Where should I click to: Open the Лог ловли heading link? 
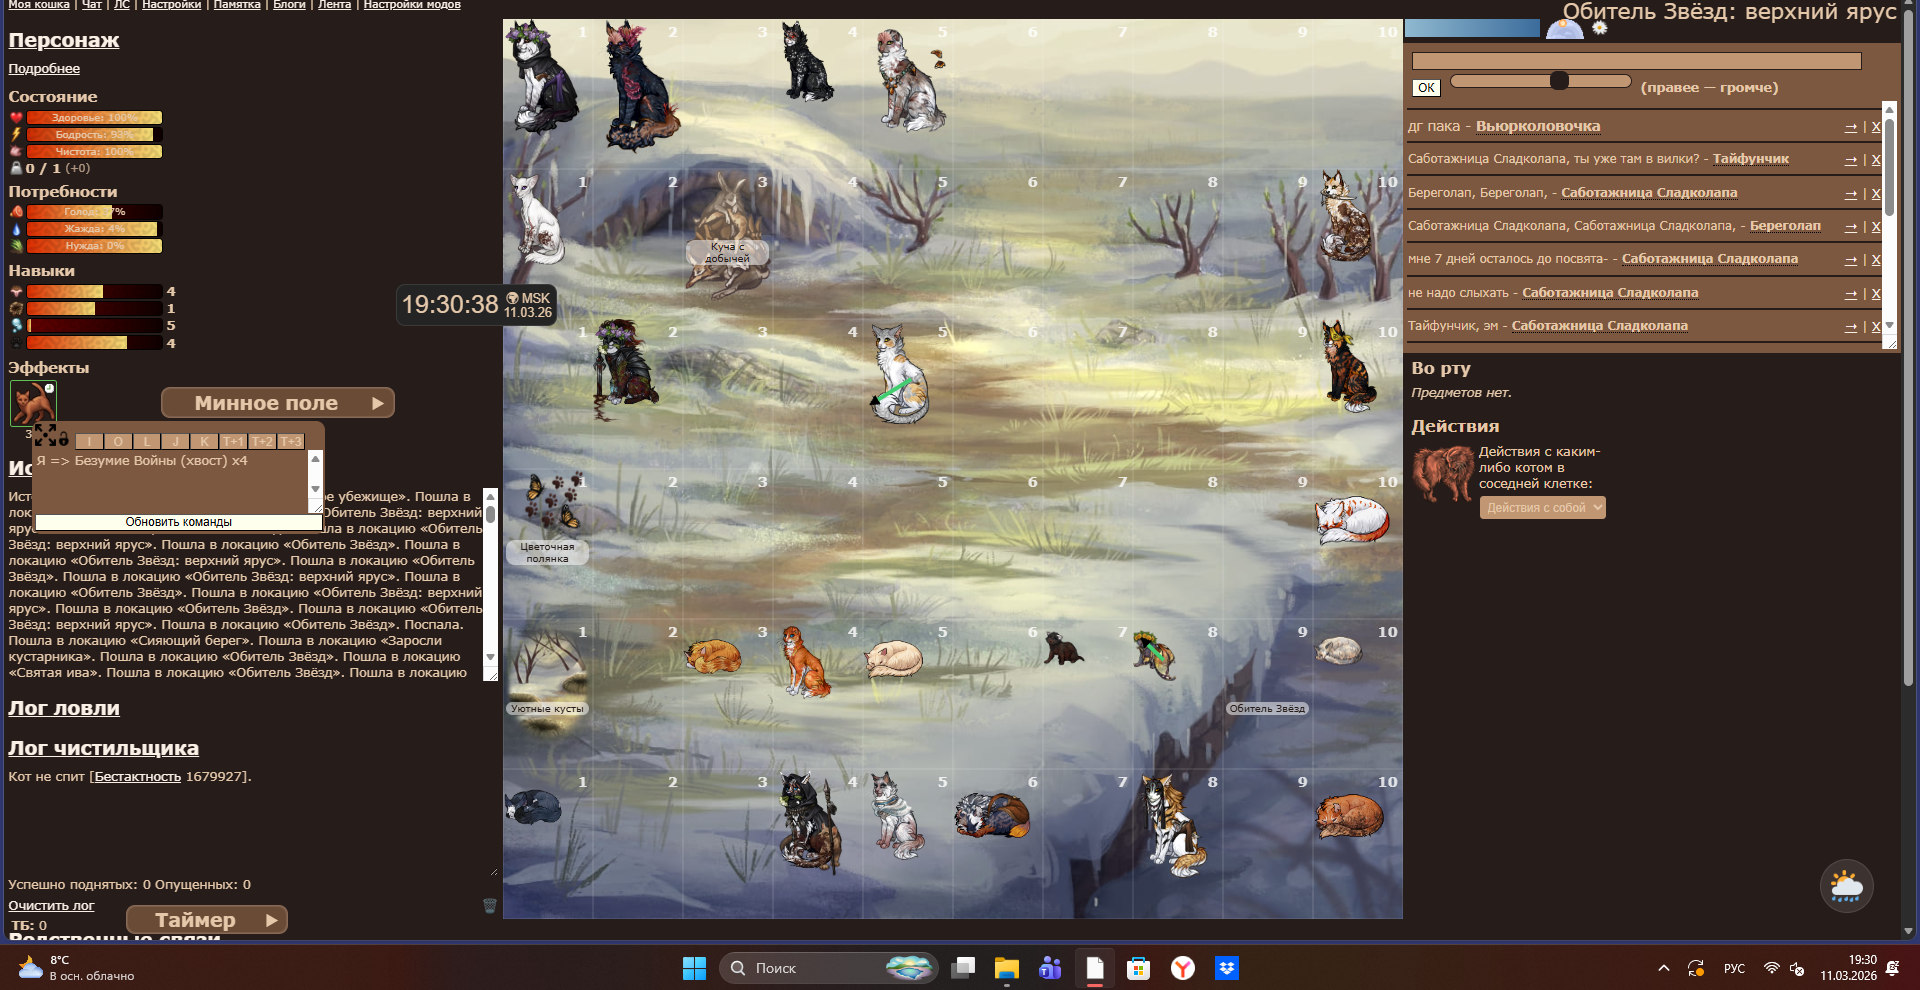tap(64, 708)
